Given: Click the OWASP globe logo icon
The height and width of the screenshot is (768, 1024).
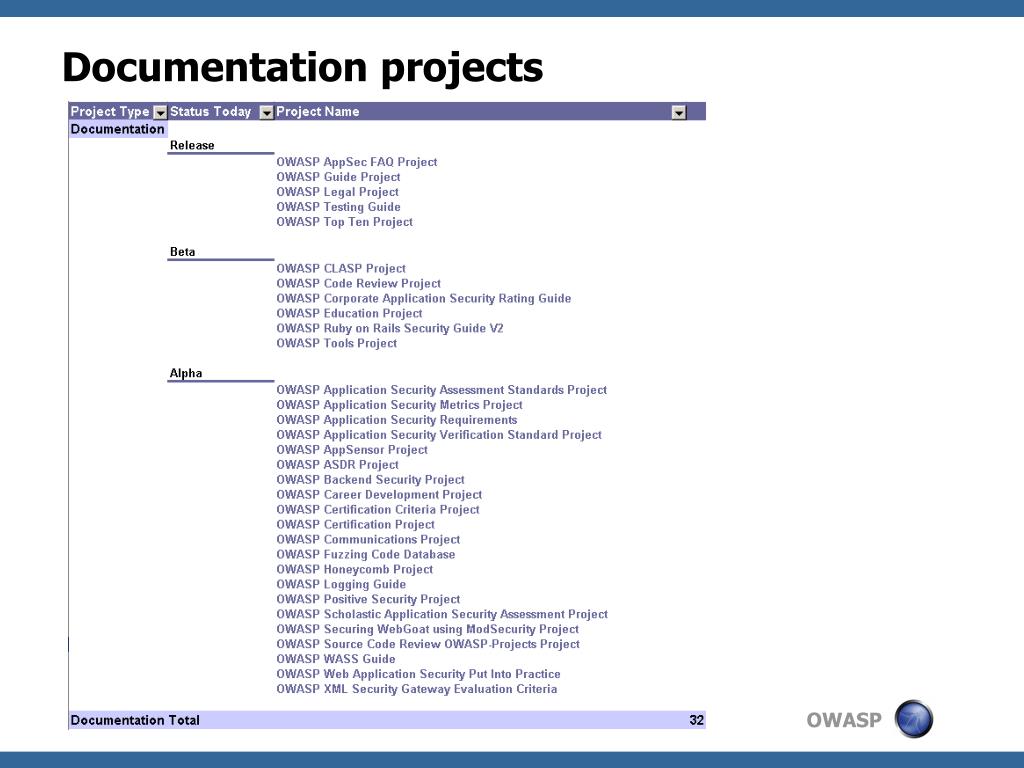Looking at the screenshot, I should coord(914,719).
